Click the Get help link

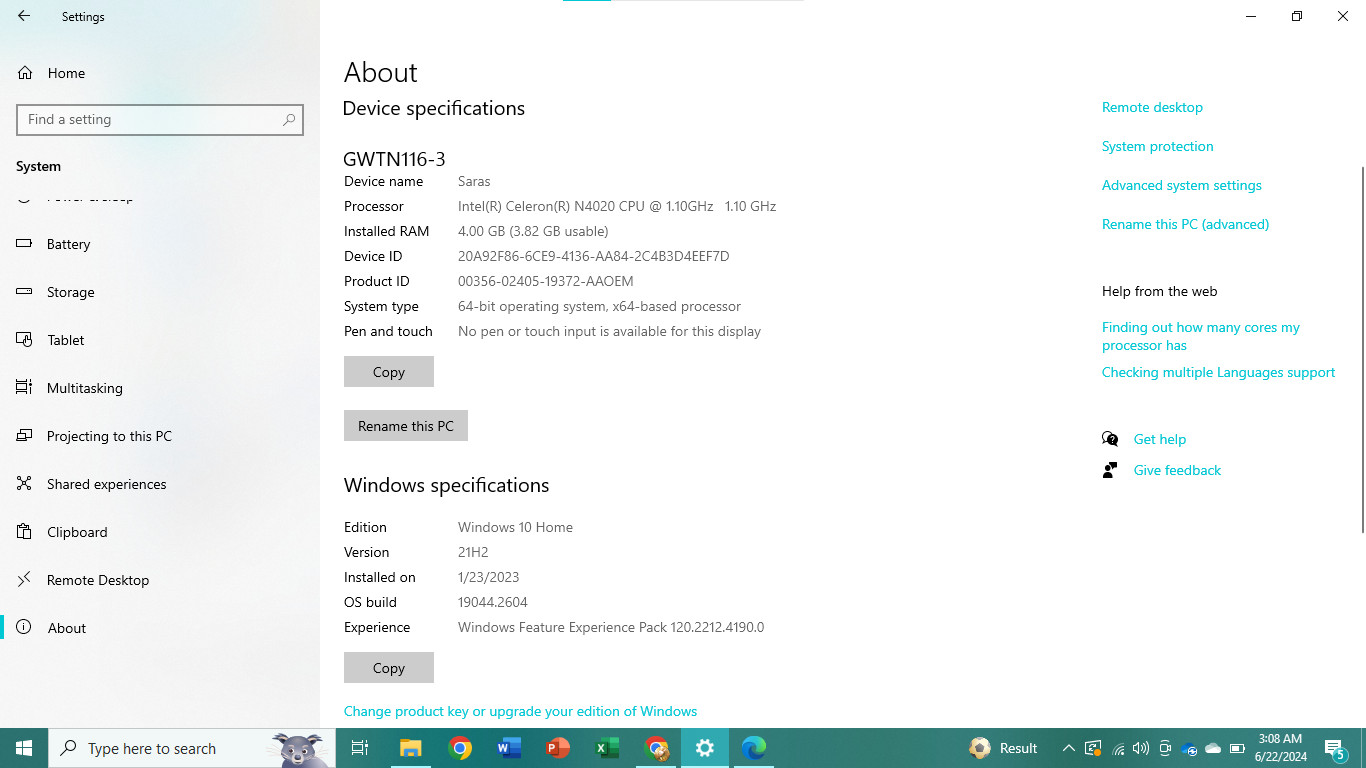(1159, 439)
